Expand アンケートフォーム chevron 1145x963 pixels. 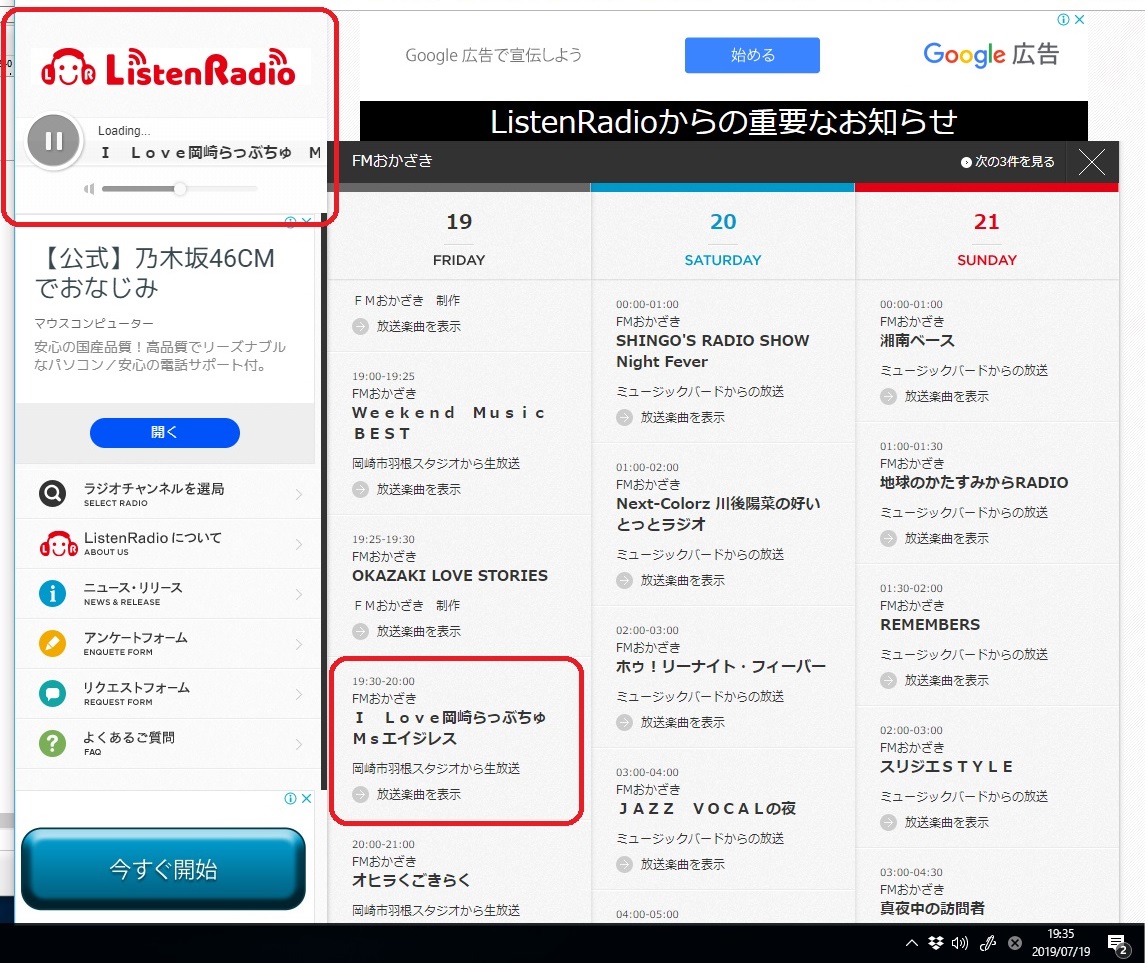pyautogui.click(x=299, y=644)
